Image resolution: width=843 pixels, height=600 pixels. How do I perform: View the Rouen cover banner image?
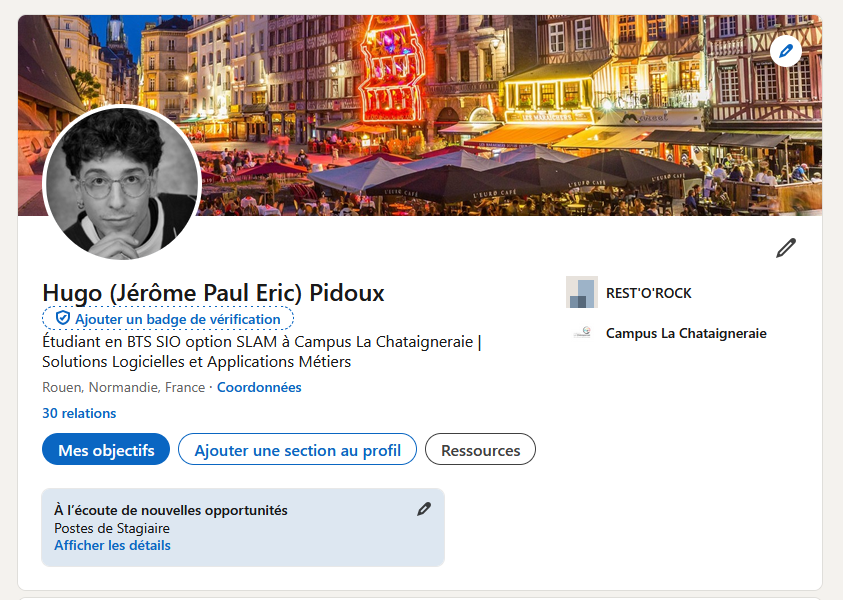point(500,110)
